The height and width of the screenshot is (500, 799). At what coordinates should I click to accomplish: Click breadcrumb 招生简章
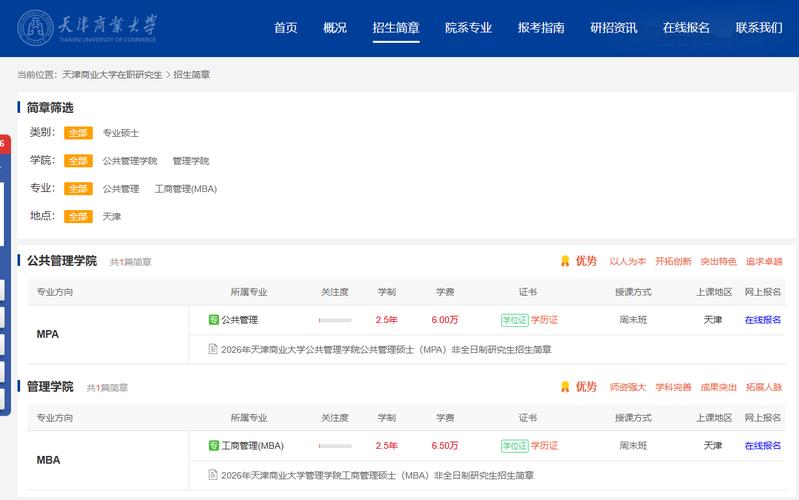[192, 75]
